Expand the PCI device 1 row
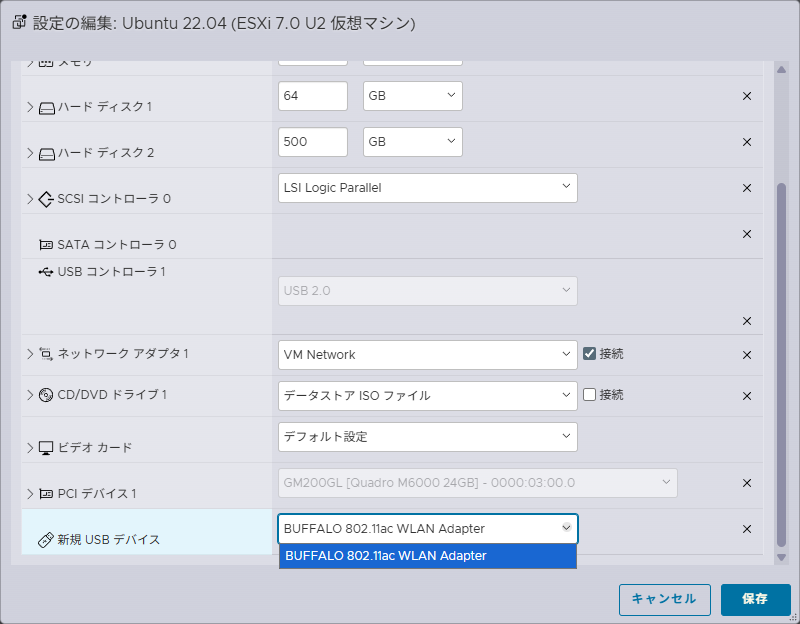The height and width of the screenshot is (624, 800). [x=30, y=494]
